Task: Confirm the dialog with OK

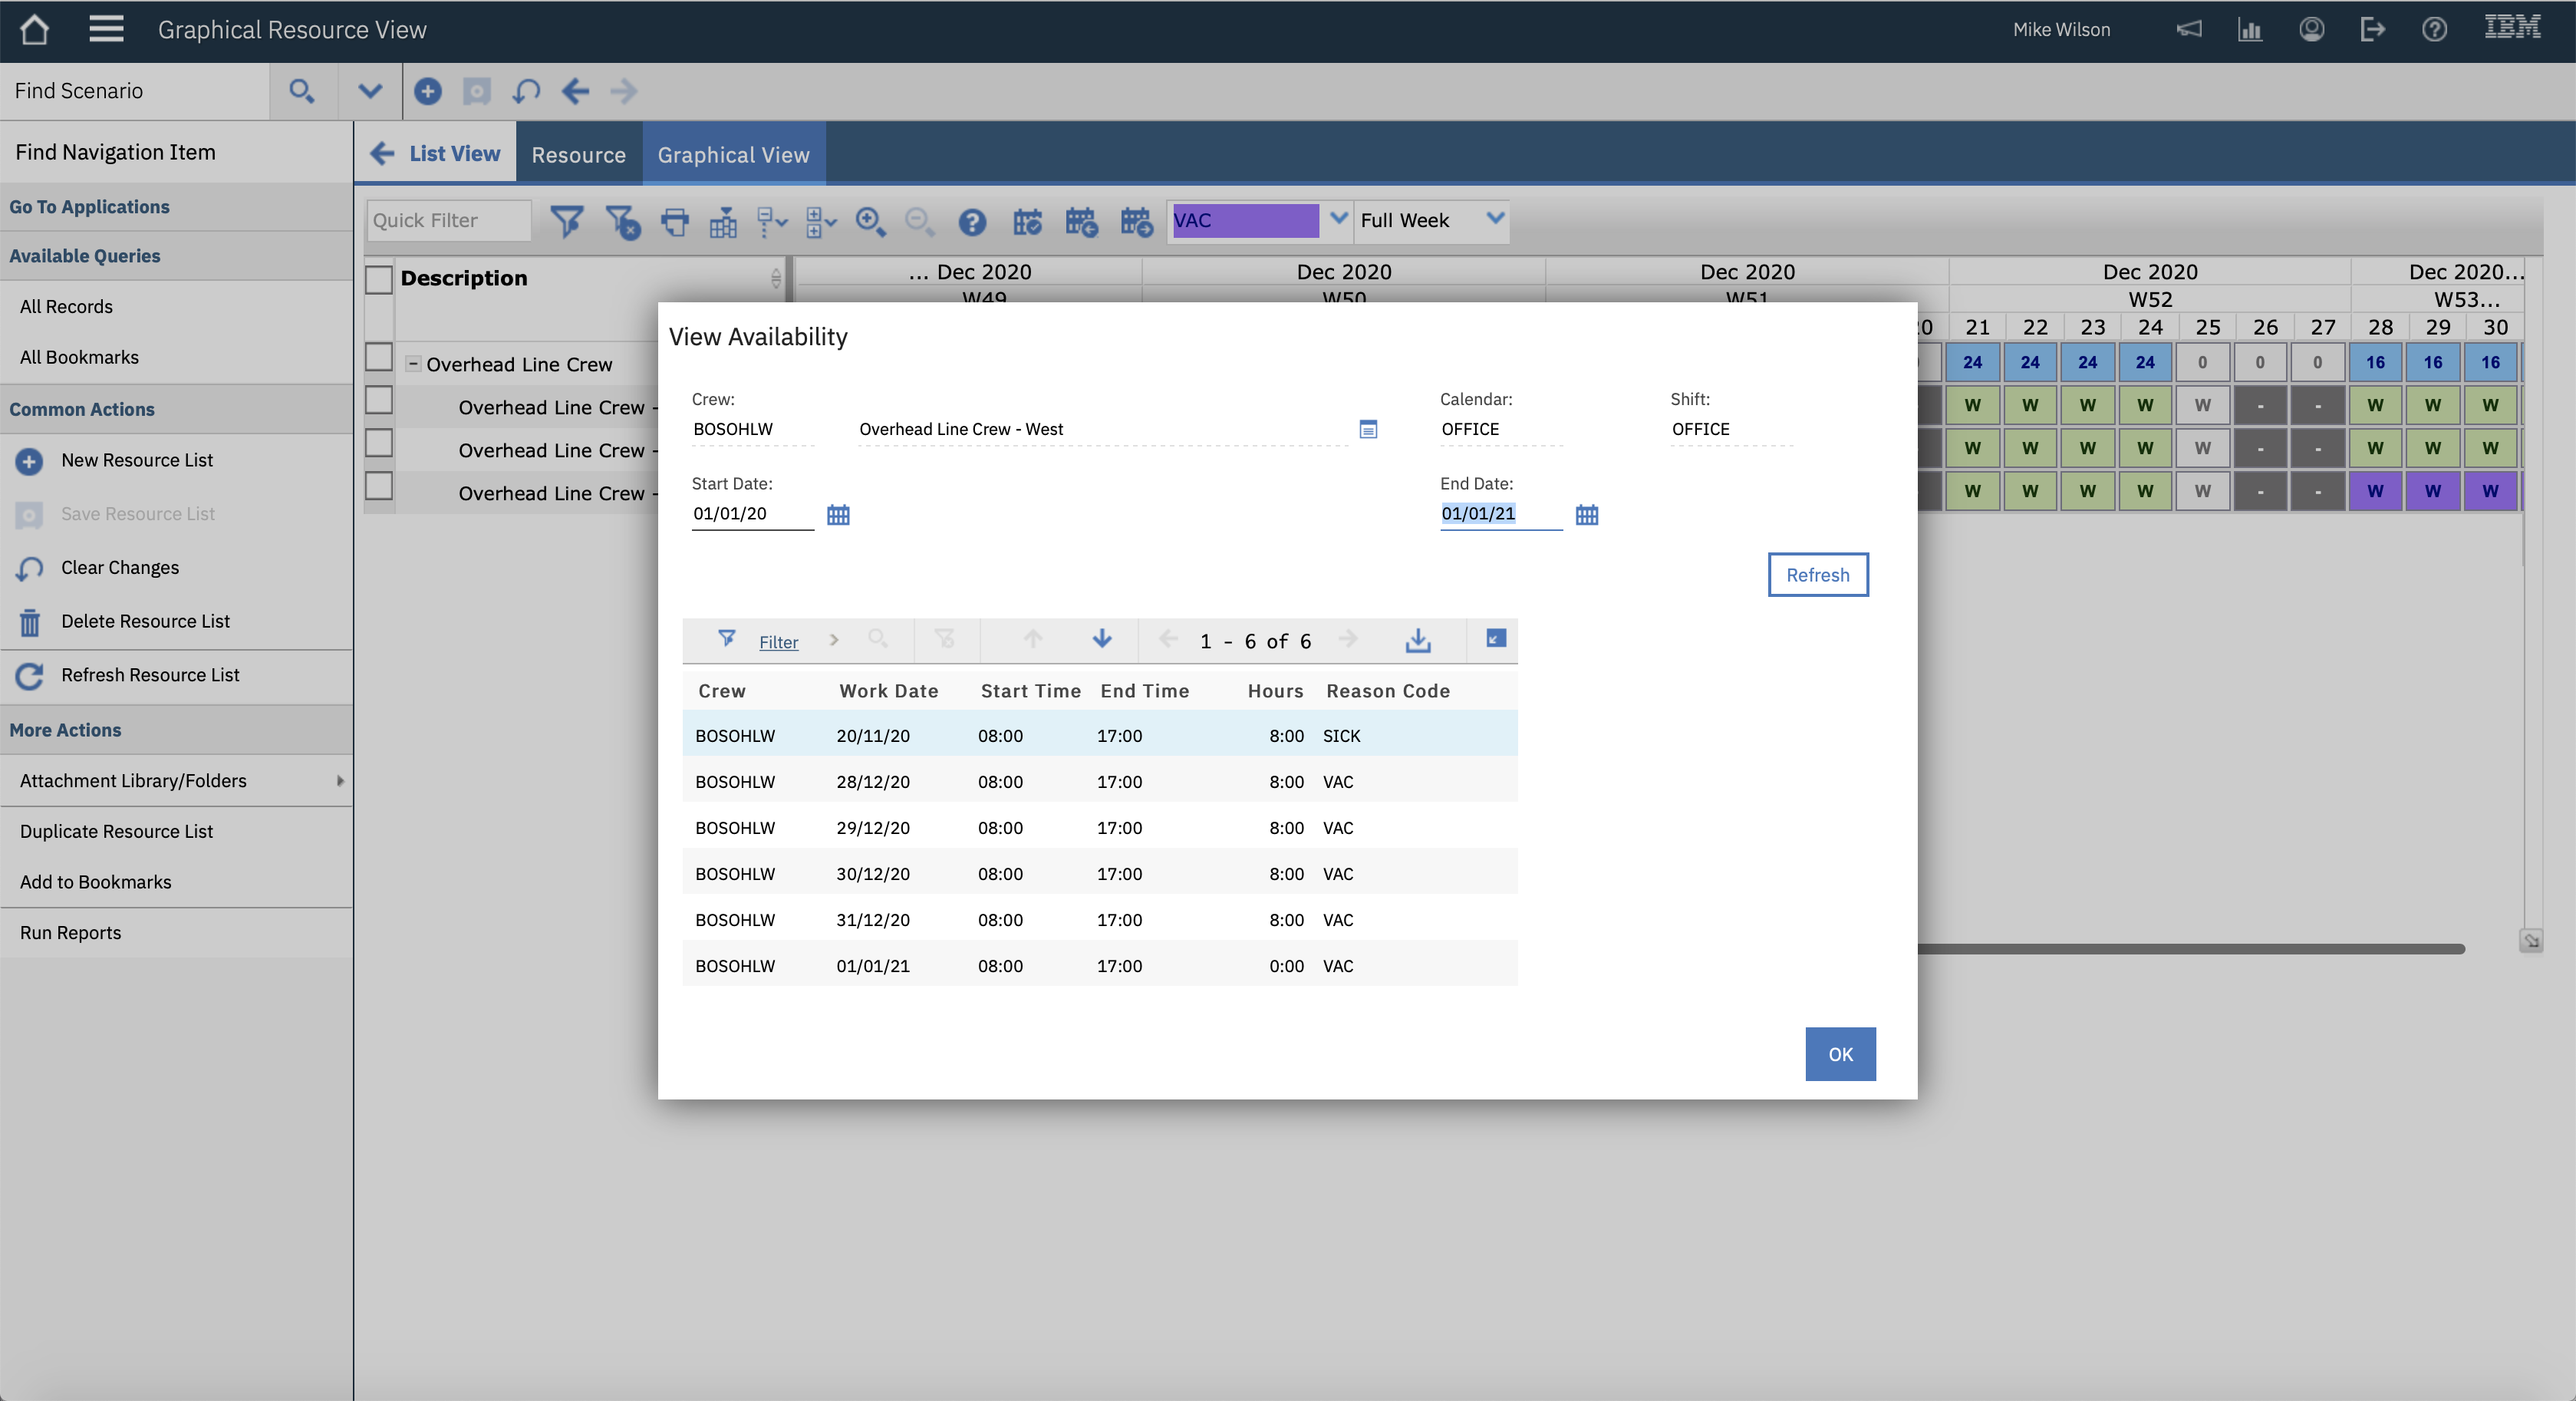Action: pyautogui.click(x=1839, y=1054)
